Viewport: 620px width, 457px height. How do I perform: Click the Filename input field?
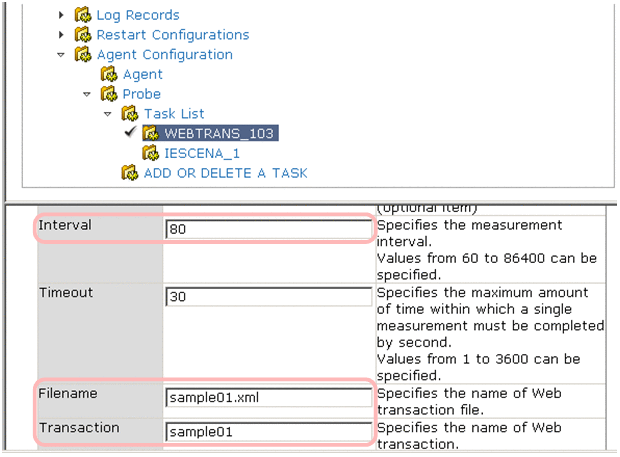click(x=267, y=397)
